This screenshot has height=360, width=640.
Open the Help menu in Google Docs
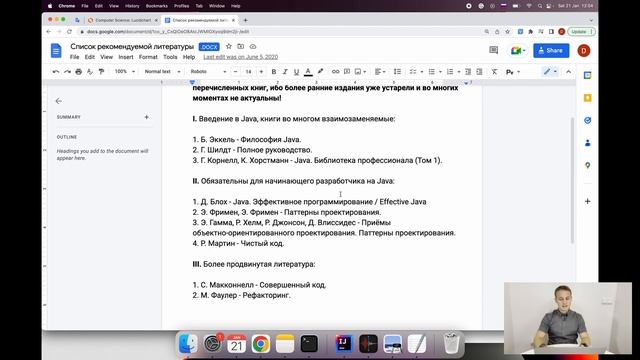coord(189,57)
